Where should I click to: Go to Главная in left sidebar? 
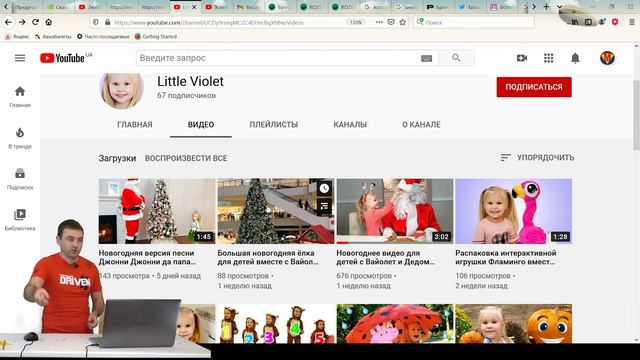pyautogui.click(x=20, y=97)
